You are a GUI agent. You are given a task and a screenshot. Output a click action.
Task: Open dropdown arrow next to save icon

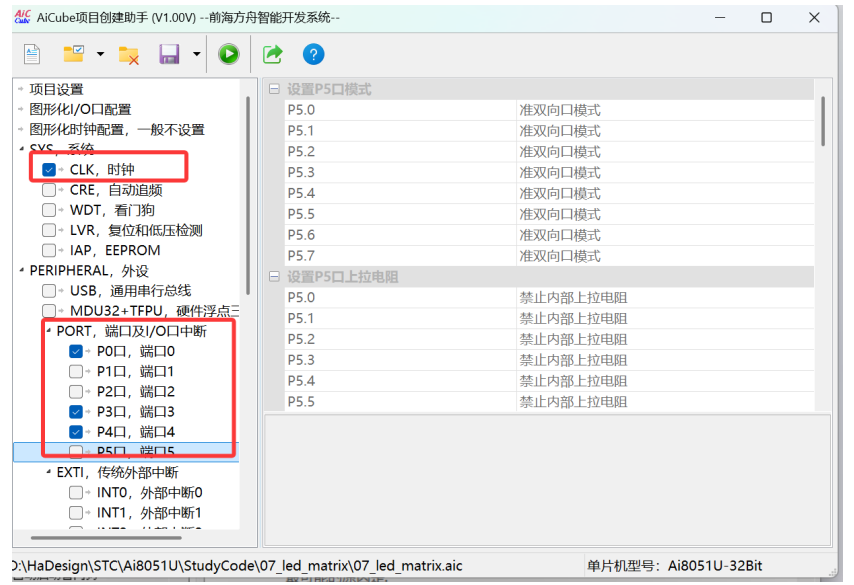[x=197, y=54]
